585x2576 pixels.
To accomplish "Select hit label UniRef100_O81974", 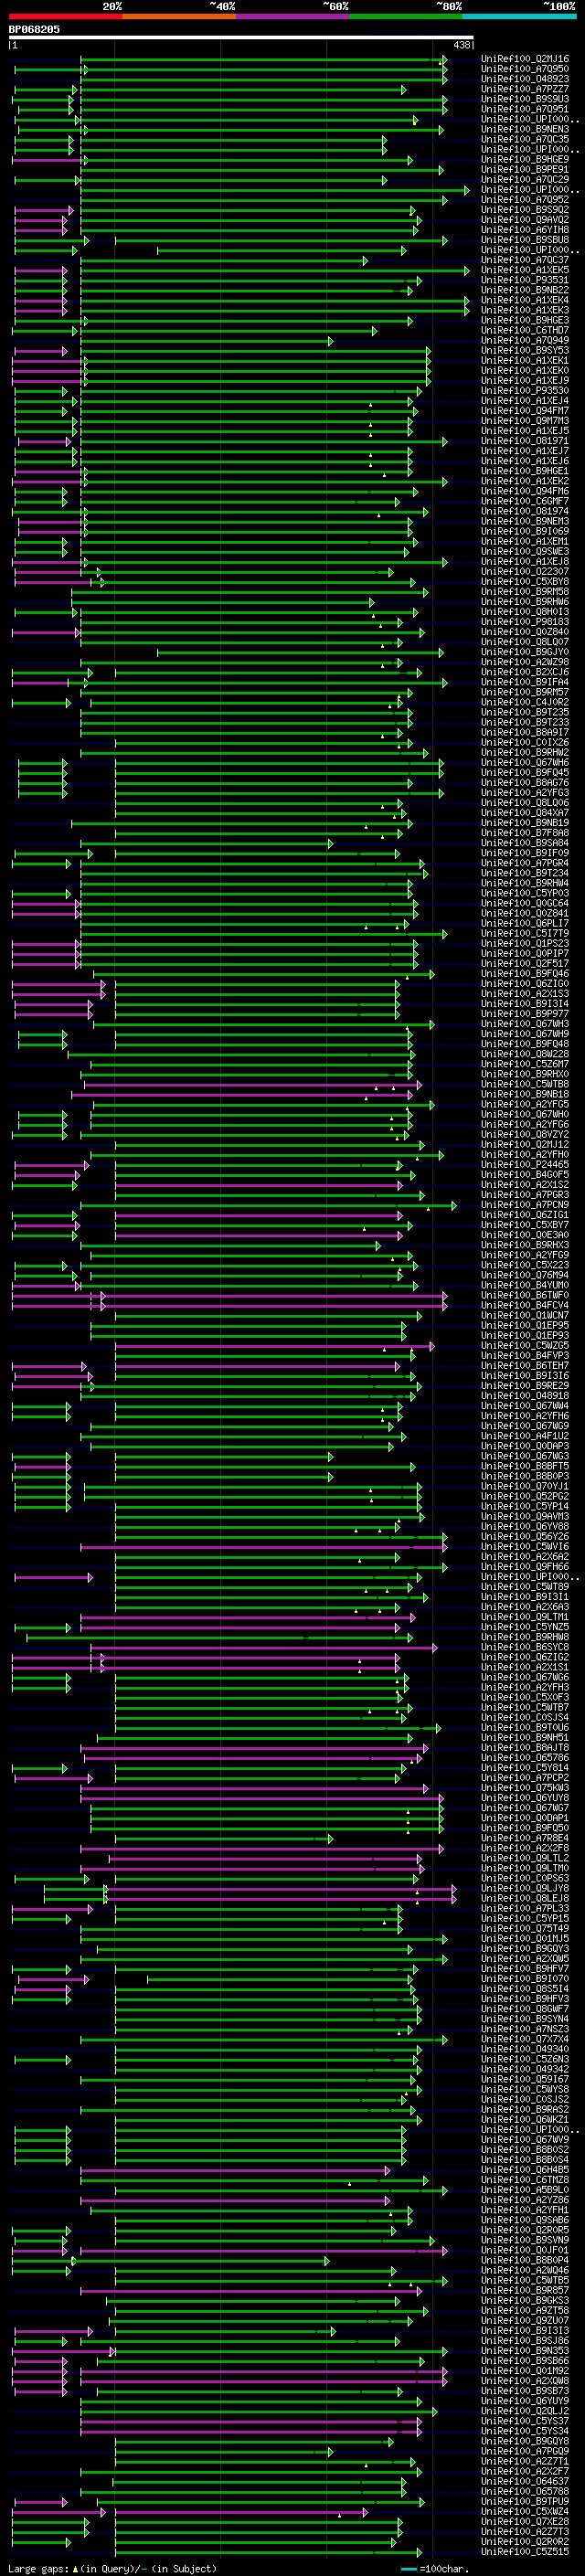I will [x=525, y=511].
